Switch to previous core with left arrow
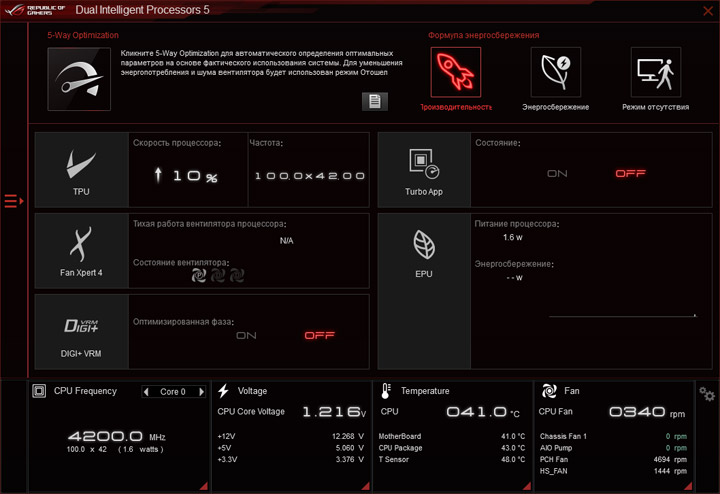 (146, 392)
